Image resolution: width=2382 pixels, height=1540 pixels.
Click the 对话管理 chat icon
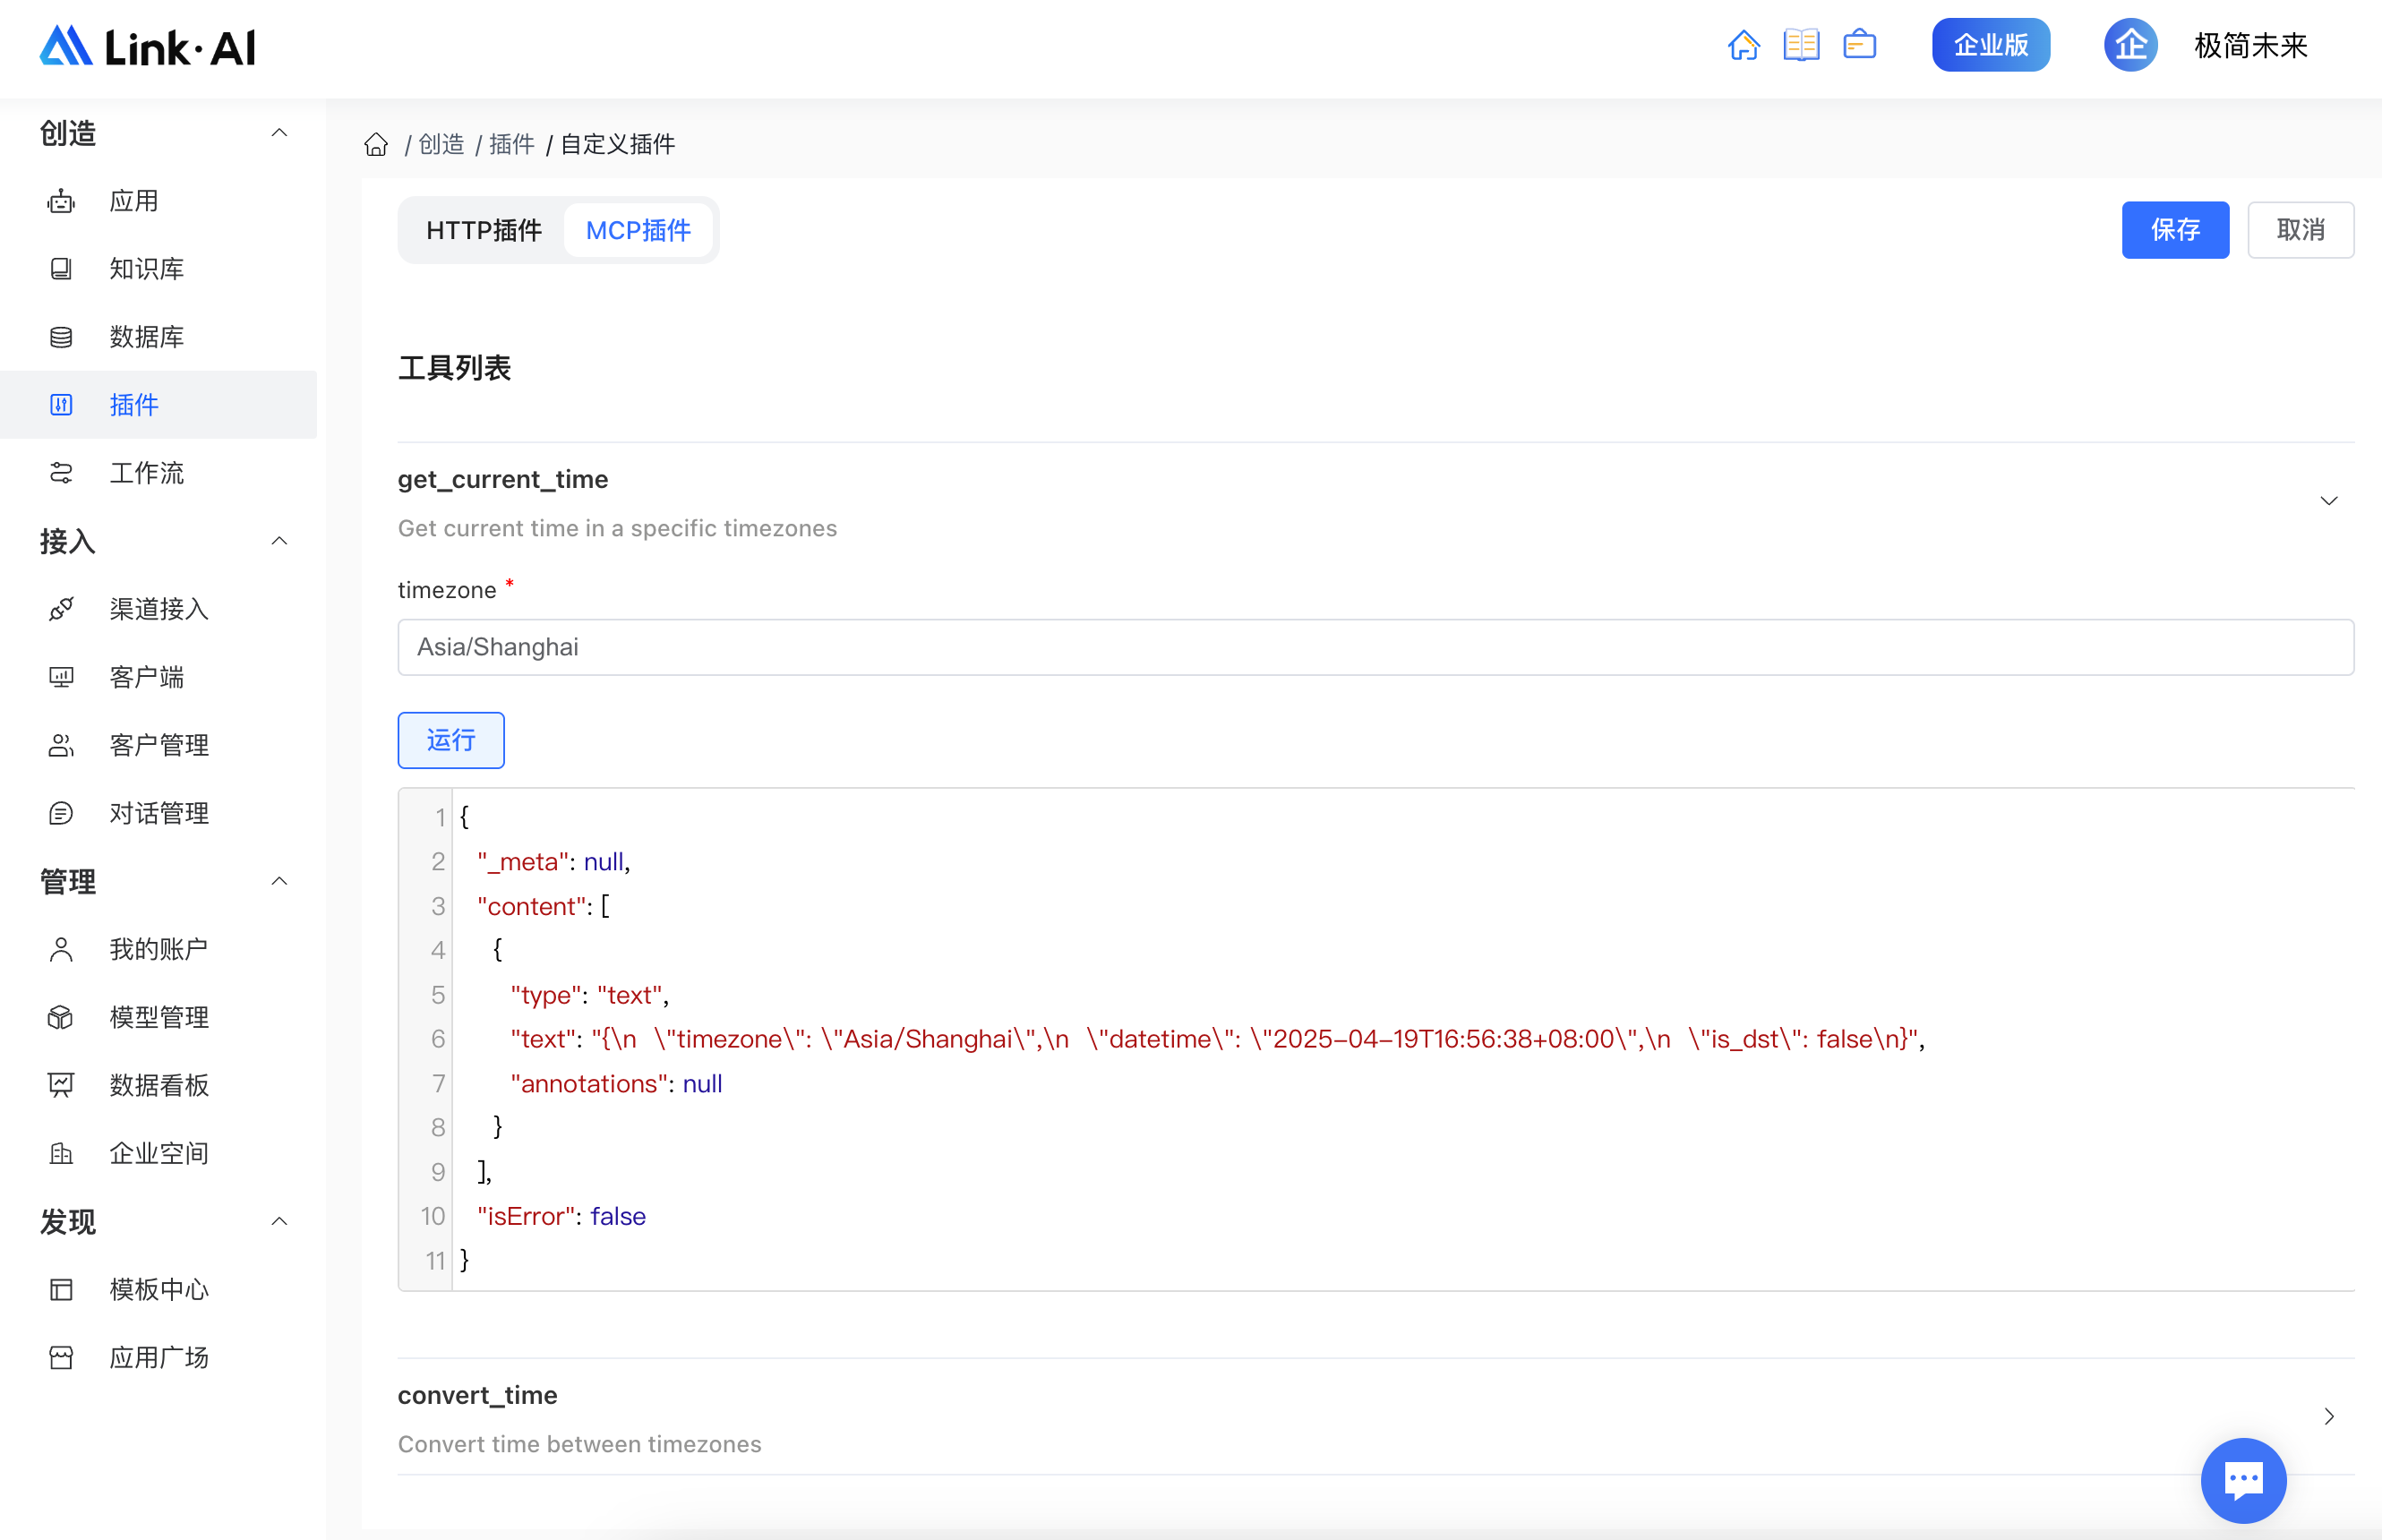(61, 813)
